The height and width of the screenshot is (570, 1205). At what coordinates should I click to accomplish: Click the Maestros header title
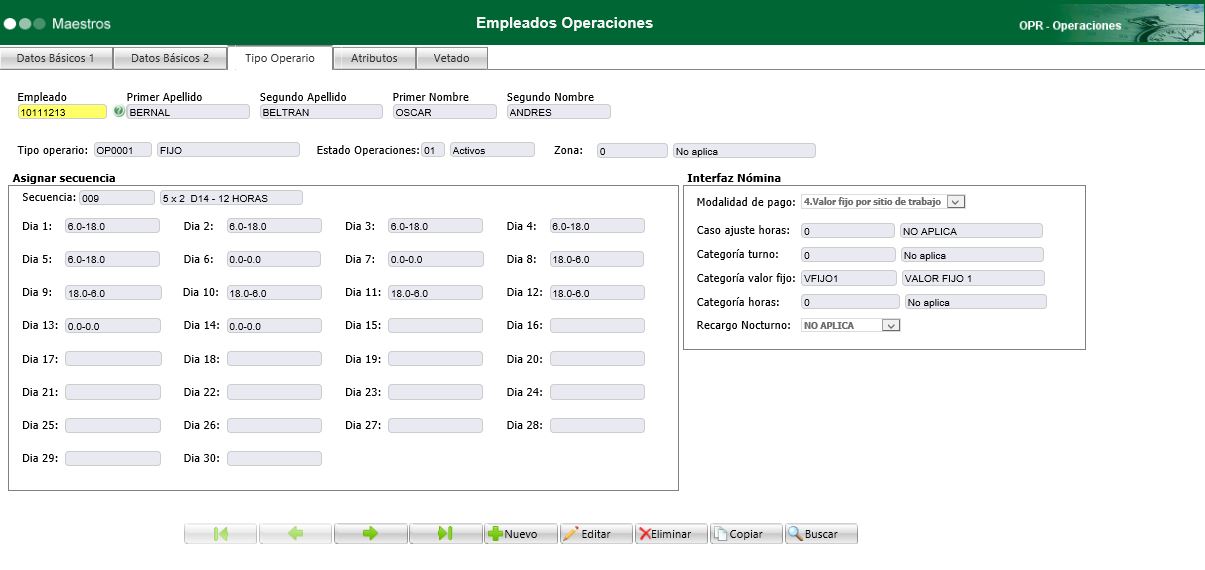click(x=81, y=23)
